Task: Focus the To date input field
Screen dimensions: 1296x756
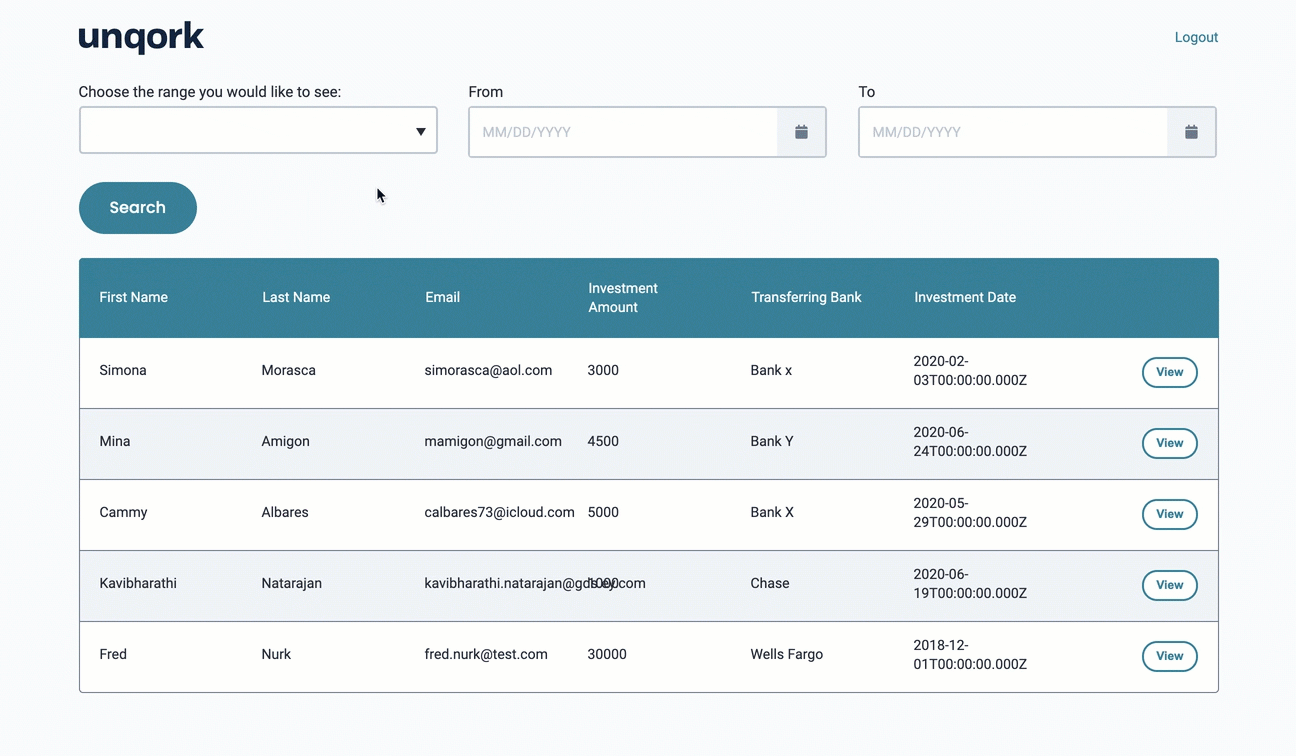Action: pyautogui.click(x=1013, y=132)
